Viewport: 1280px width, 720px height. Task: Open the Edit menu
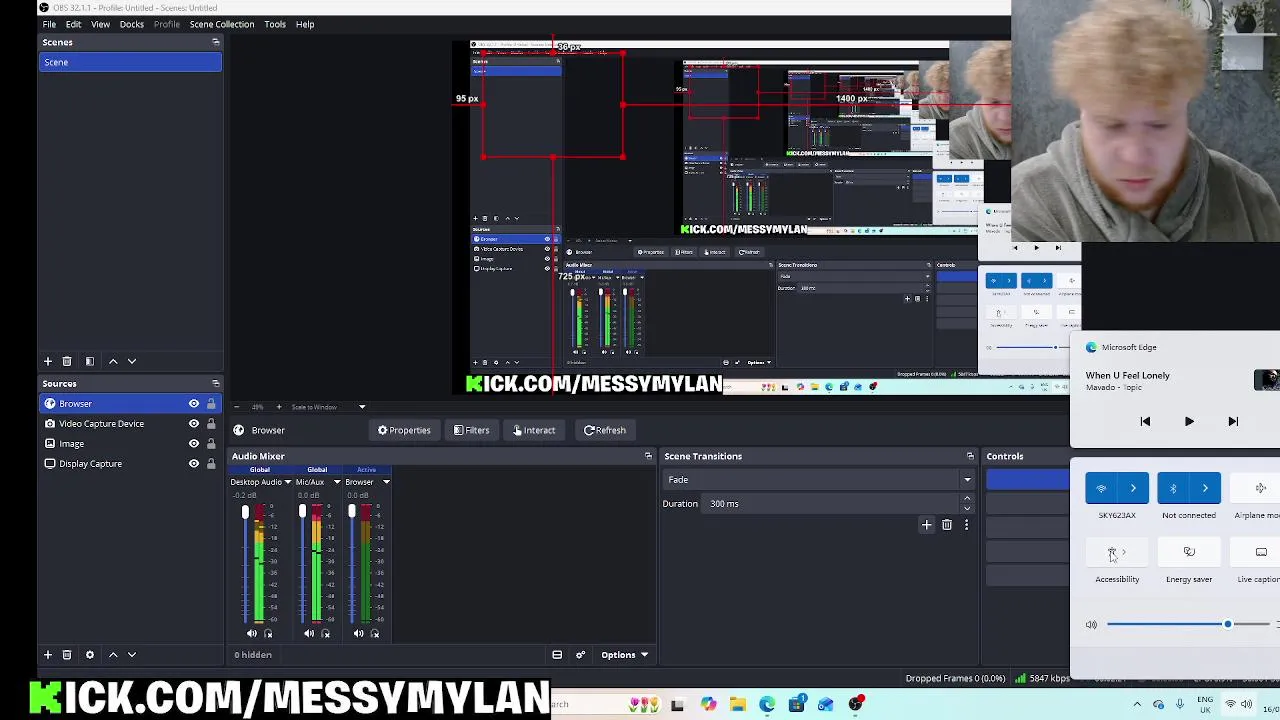pos(73,24)
